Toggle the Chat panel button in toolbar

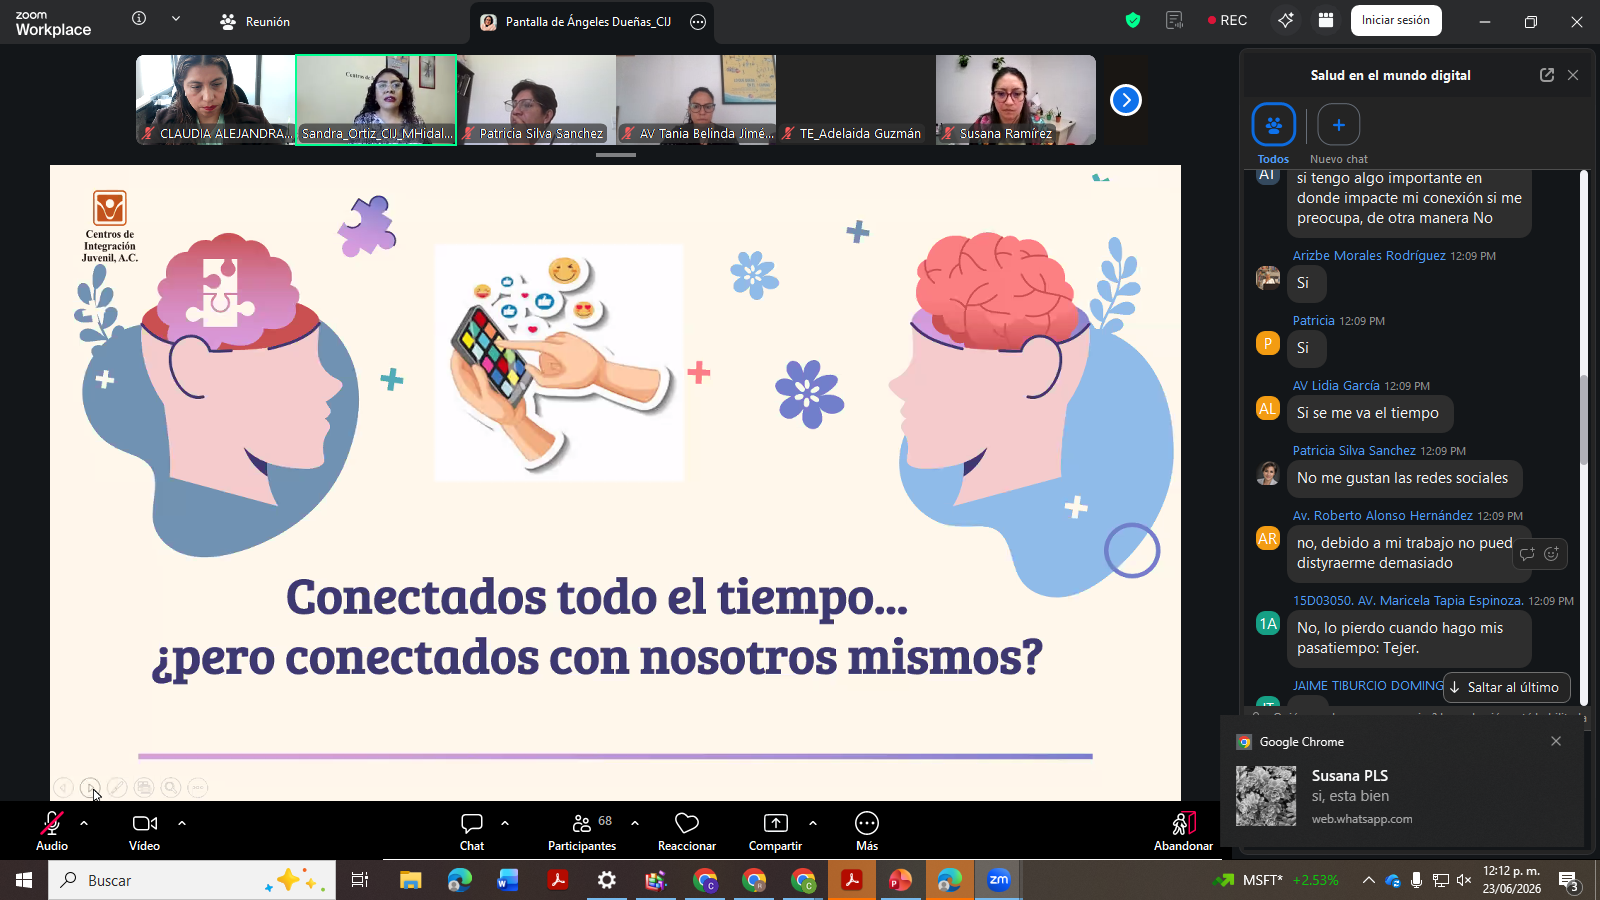(472, 831)
